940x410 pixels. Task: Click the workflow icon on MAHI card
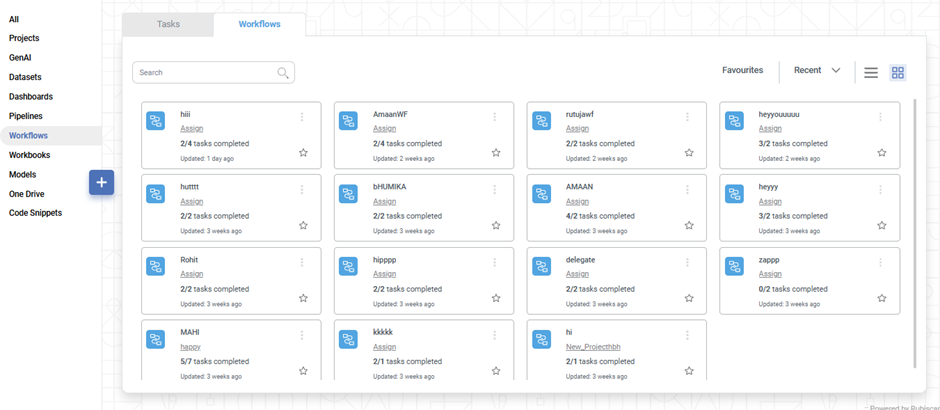click(x=156, y=340)
